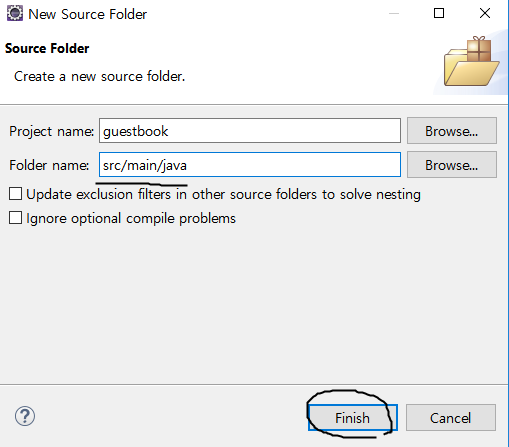This screenshot has width=509, height=447.
Task: Click the Source Folder heading text
Action: 47,48
